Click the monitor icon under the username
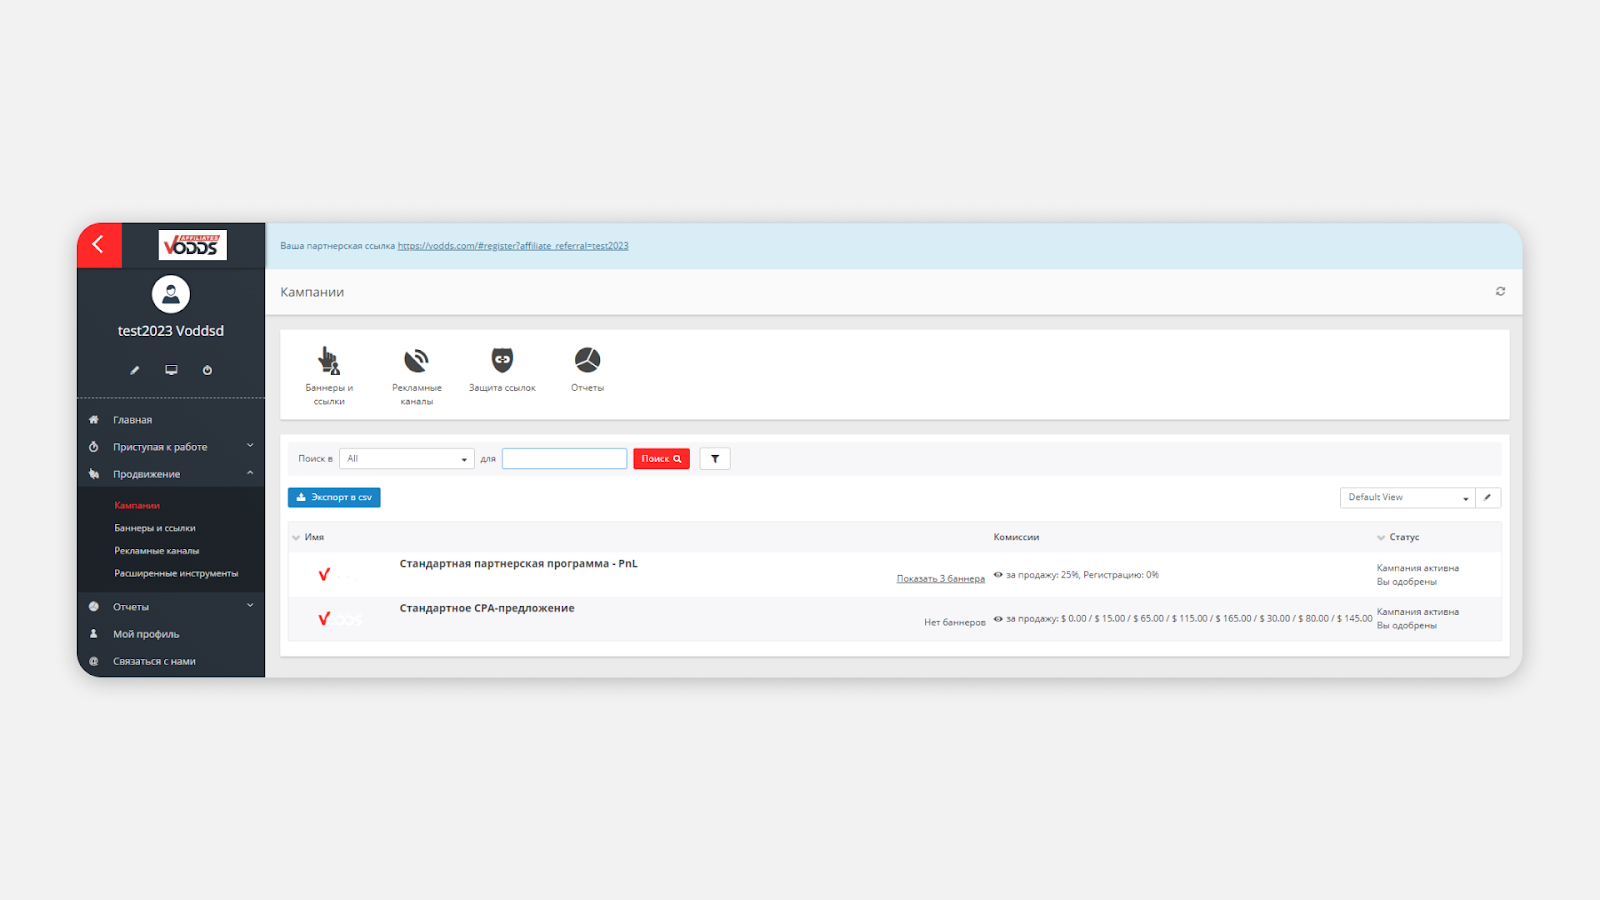This screenshot has width=1600, height=900. pyautogui.click(x=171, y=370)
